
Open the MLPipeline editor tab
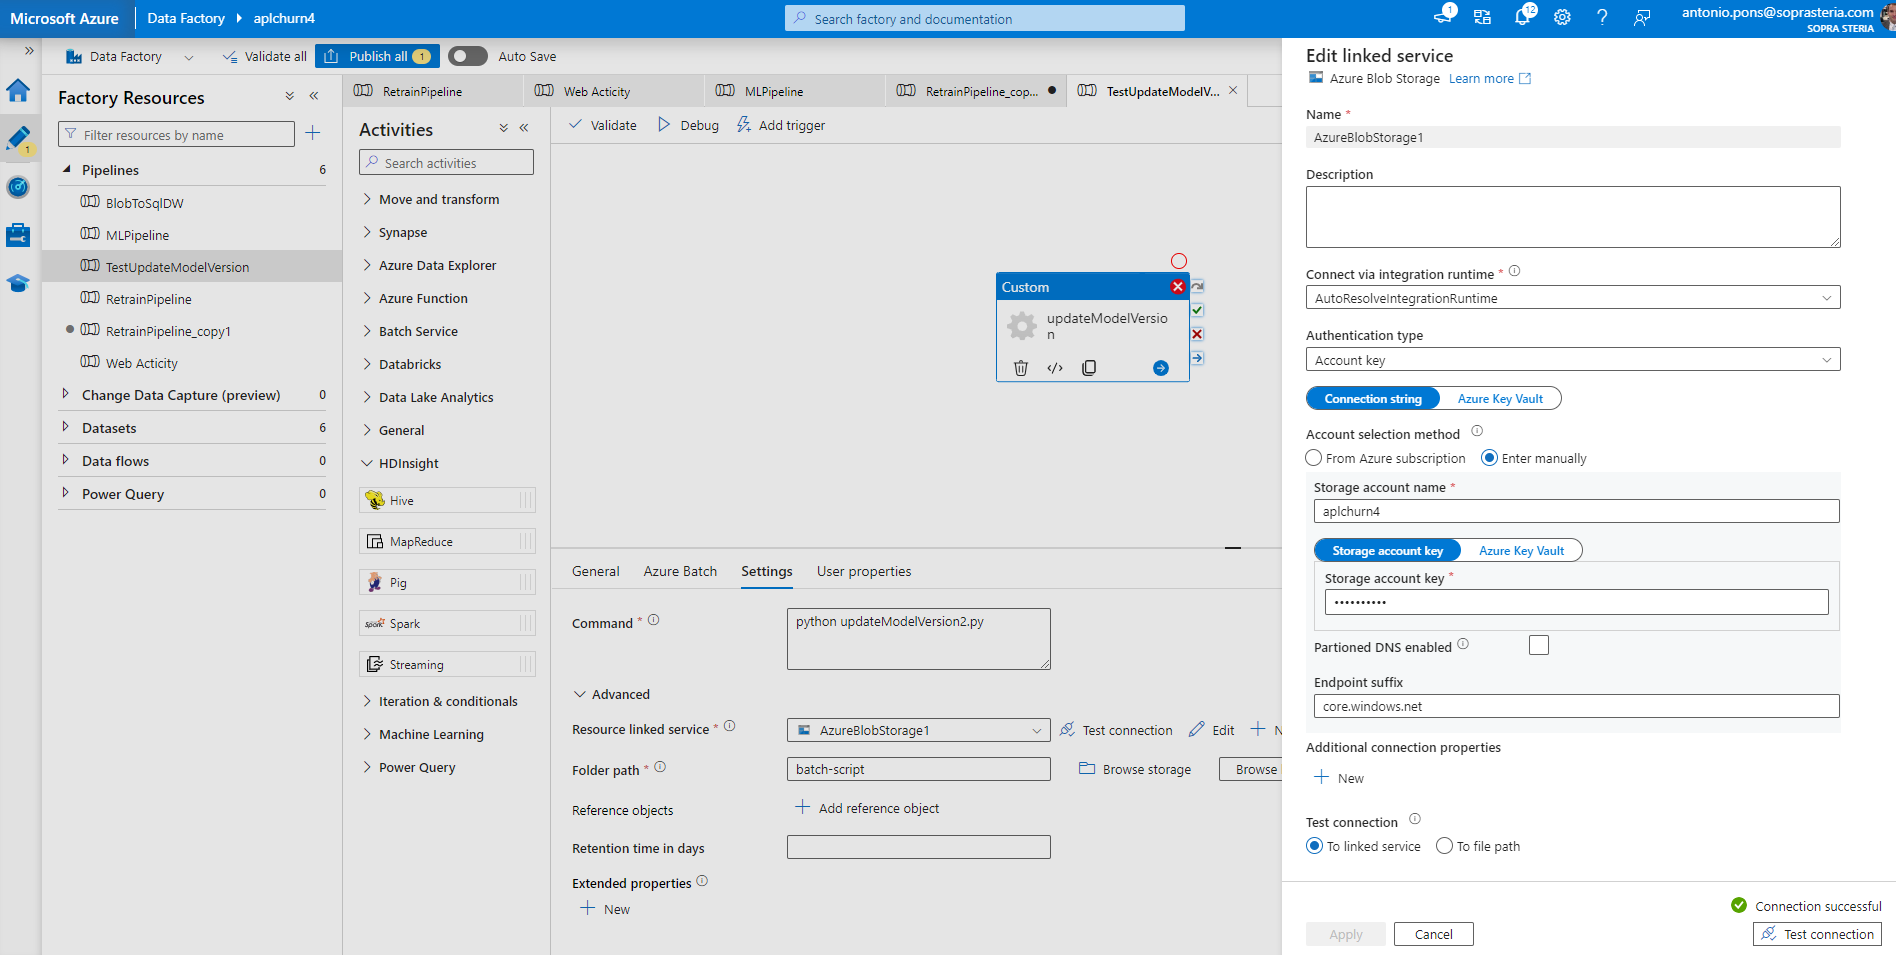[x=795, y=91]
